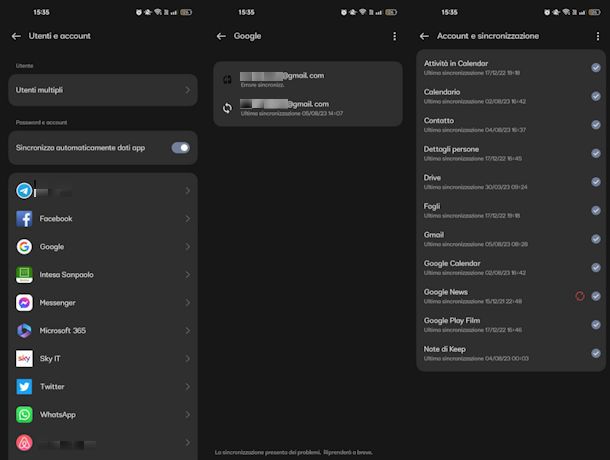Tap the Telegram account icon
Image resolution: width=610 pixels, height=460 pixels.
pyautogui.click(x=24, y=191)
